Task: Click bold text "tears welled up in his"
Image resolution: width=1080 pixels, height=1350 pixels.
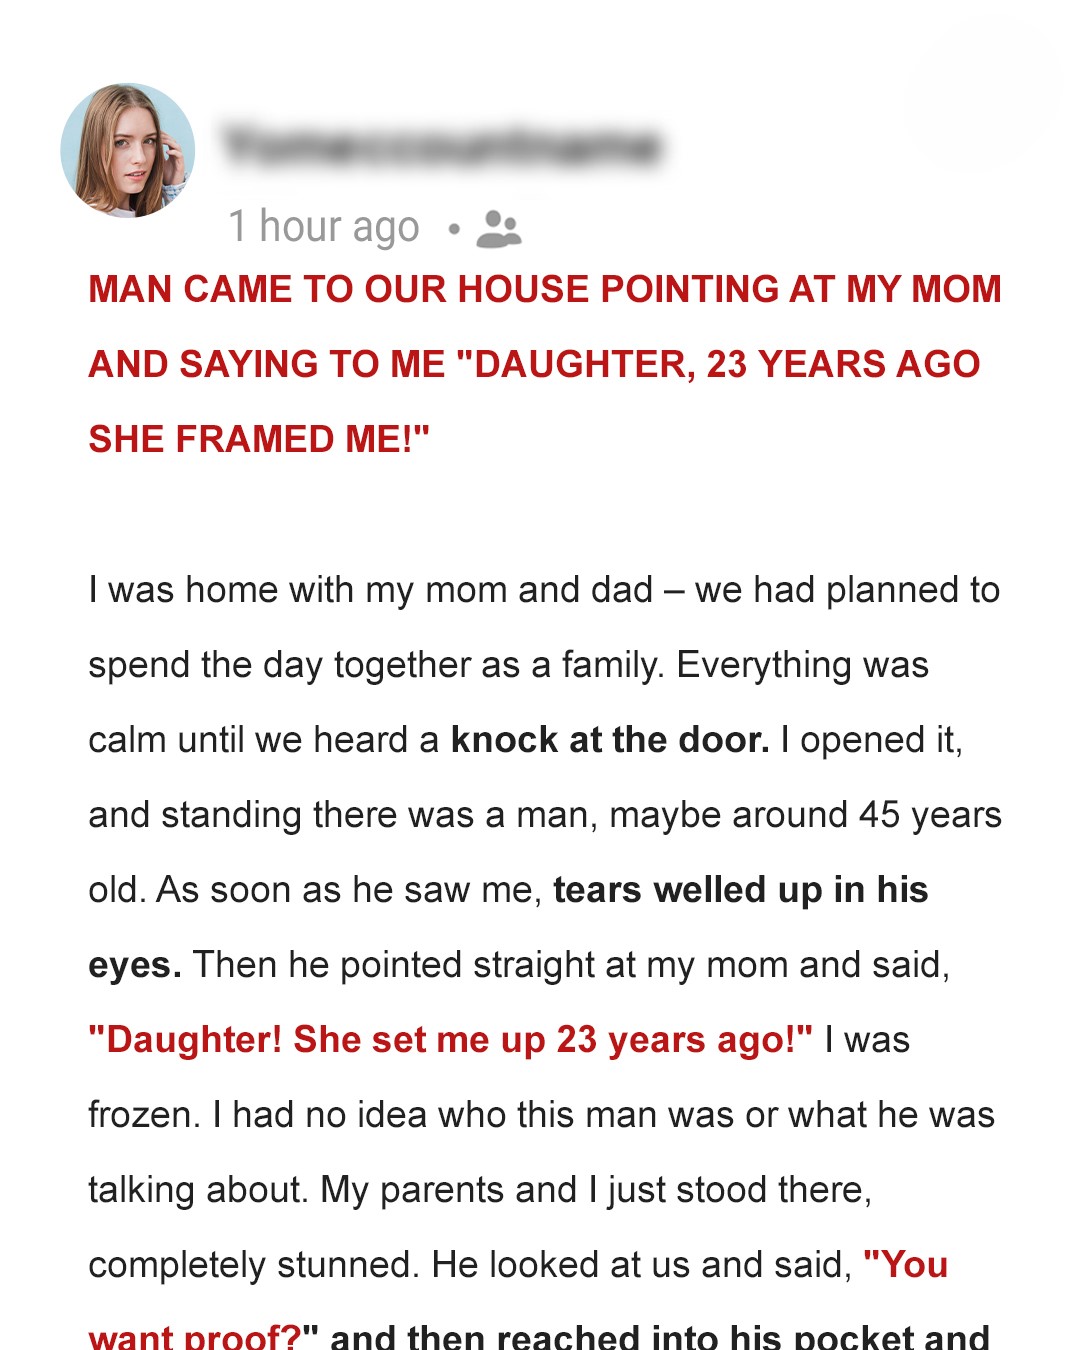Action: 740,890
